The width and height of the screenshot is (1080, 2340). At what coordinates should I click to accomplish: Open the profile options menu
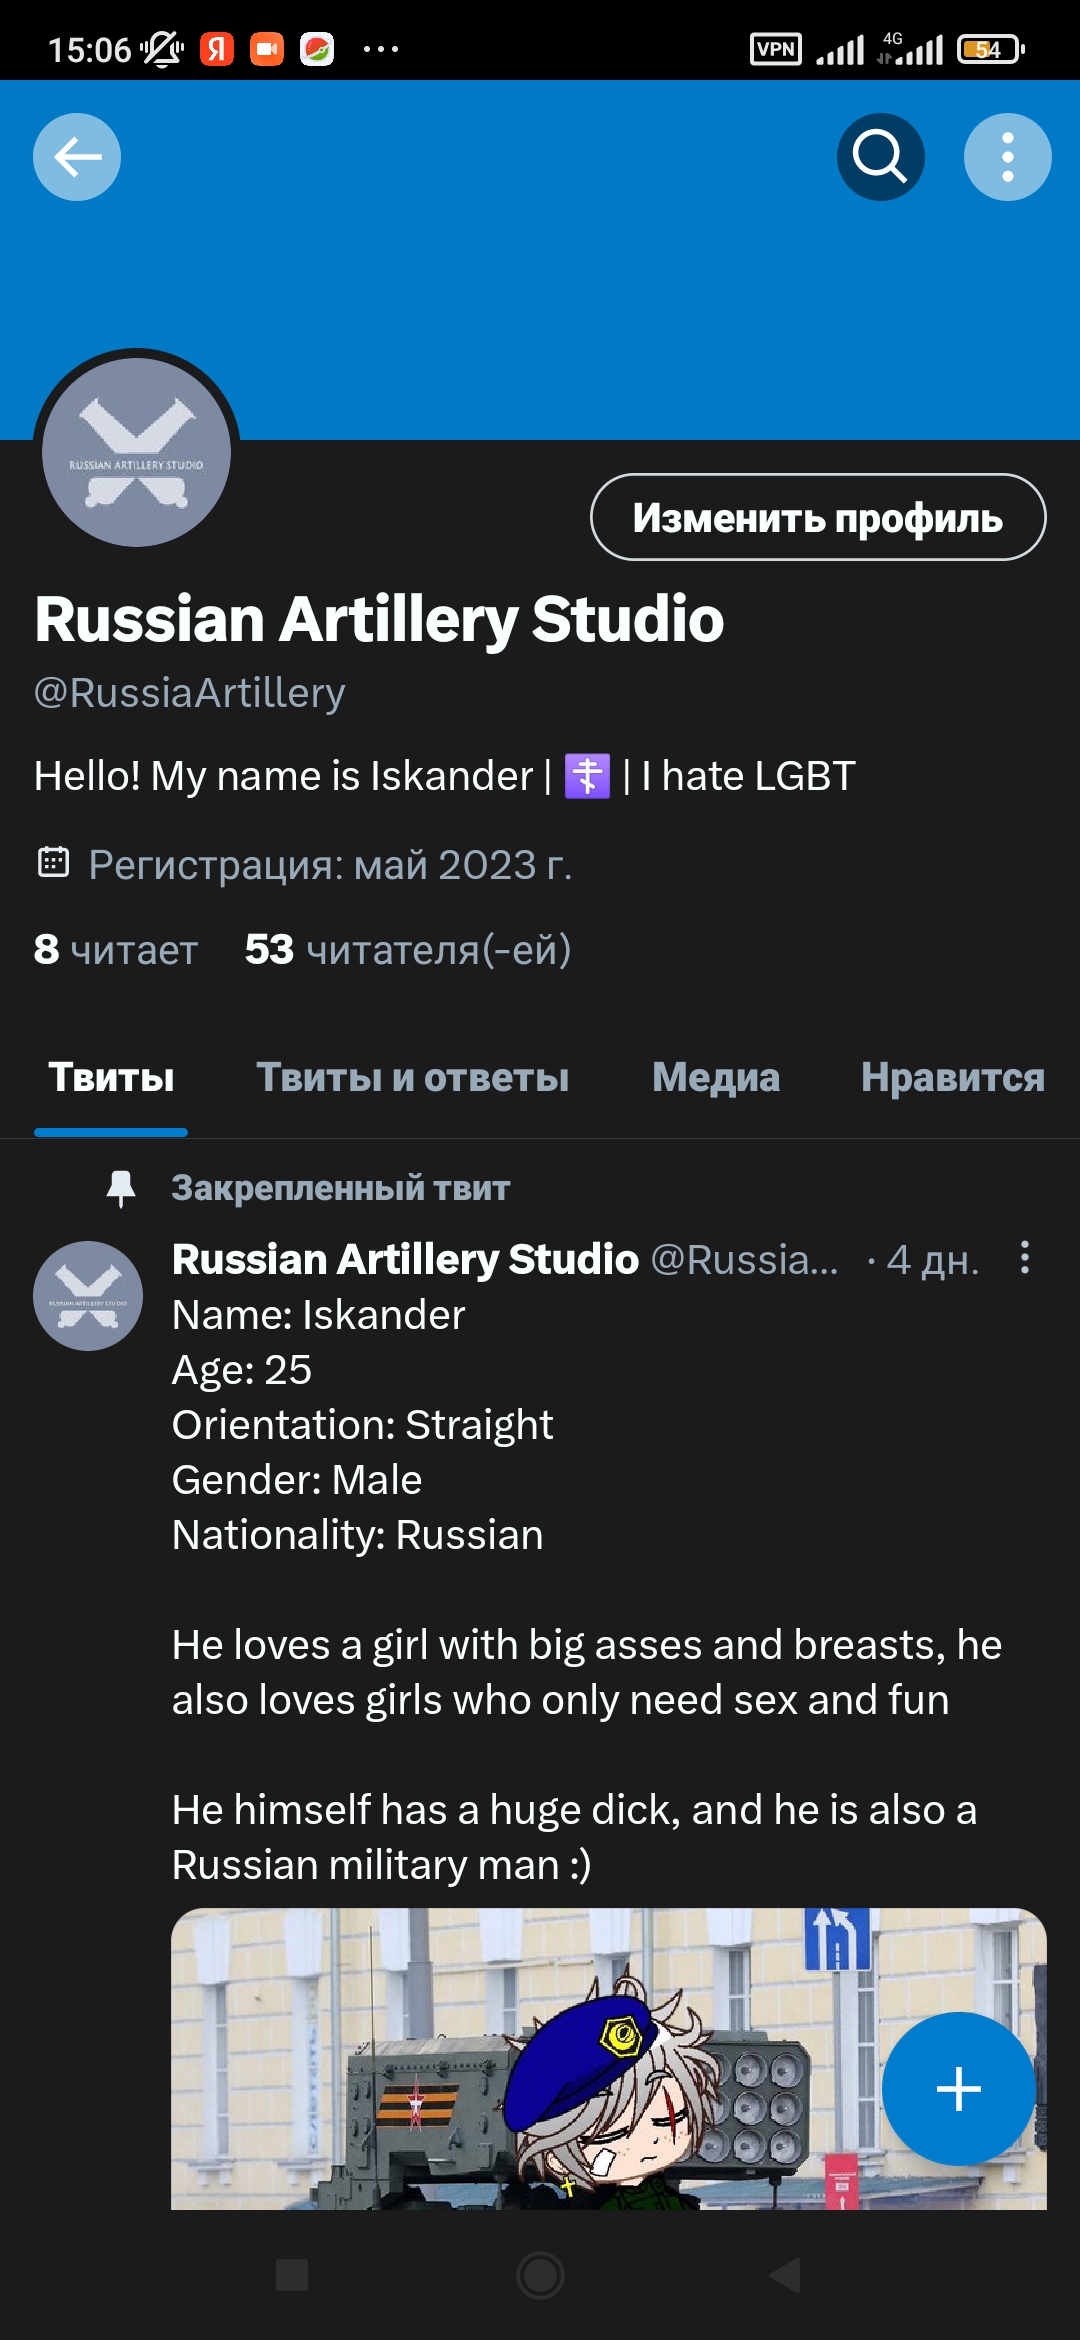point(1006,156)
